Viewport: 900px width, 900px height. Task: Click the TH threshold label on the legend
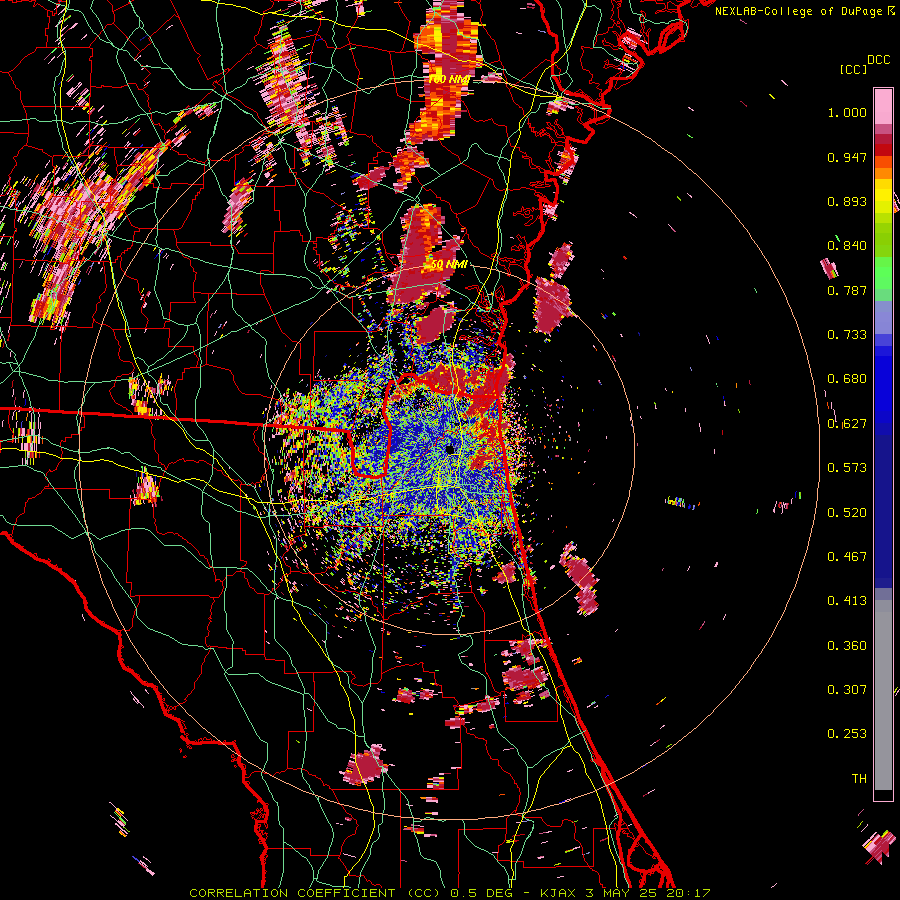(x=859, y=779)
